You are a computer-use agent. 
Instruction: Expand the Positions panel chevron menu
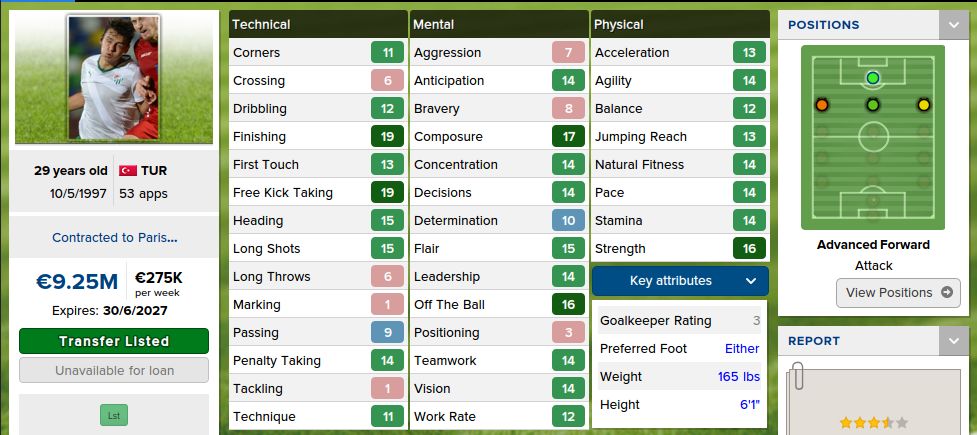[953, 25]
